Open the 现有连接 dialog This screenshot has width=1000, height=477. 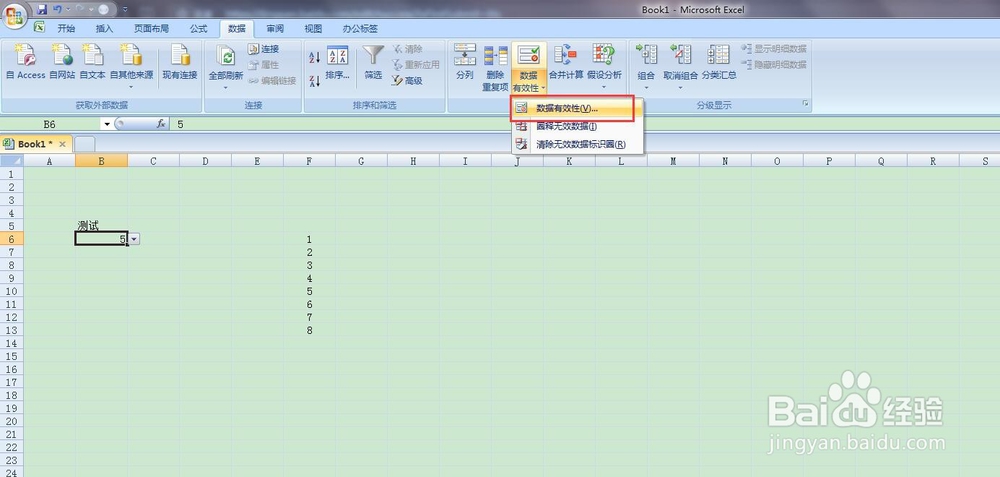tap(180, 62)
